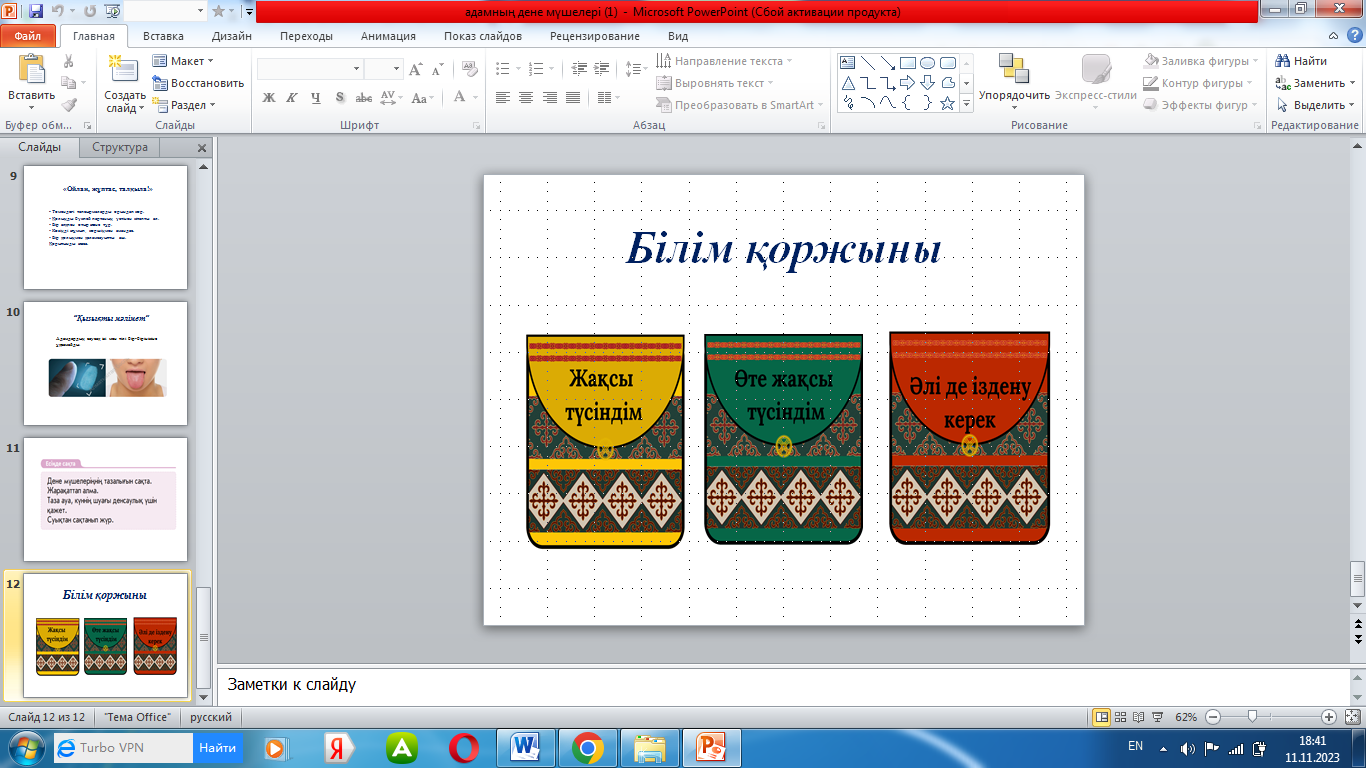
Task: Click the Clear Formatting eraser icon
Action: [x=469, y=69]
